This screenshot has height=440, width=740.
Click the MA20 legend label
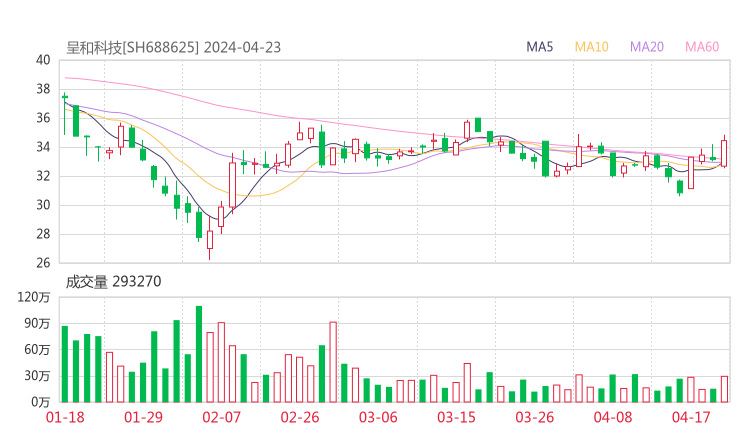pyautogui.click(x=647, y=47)
